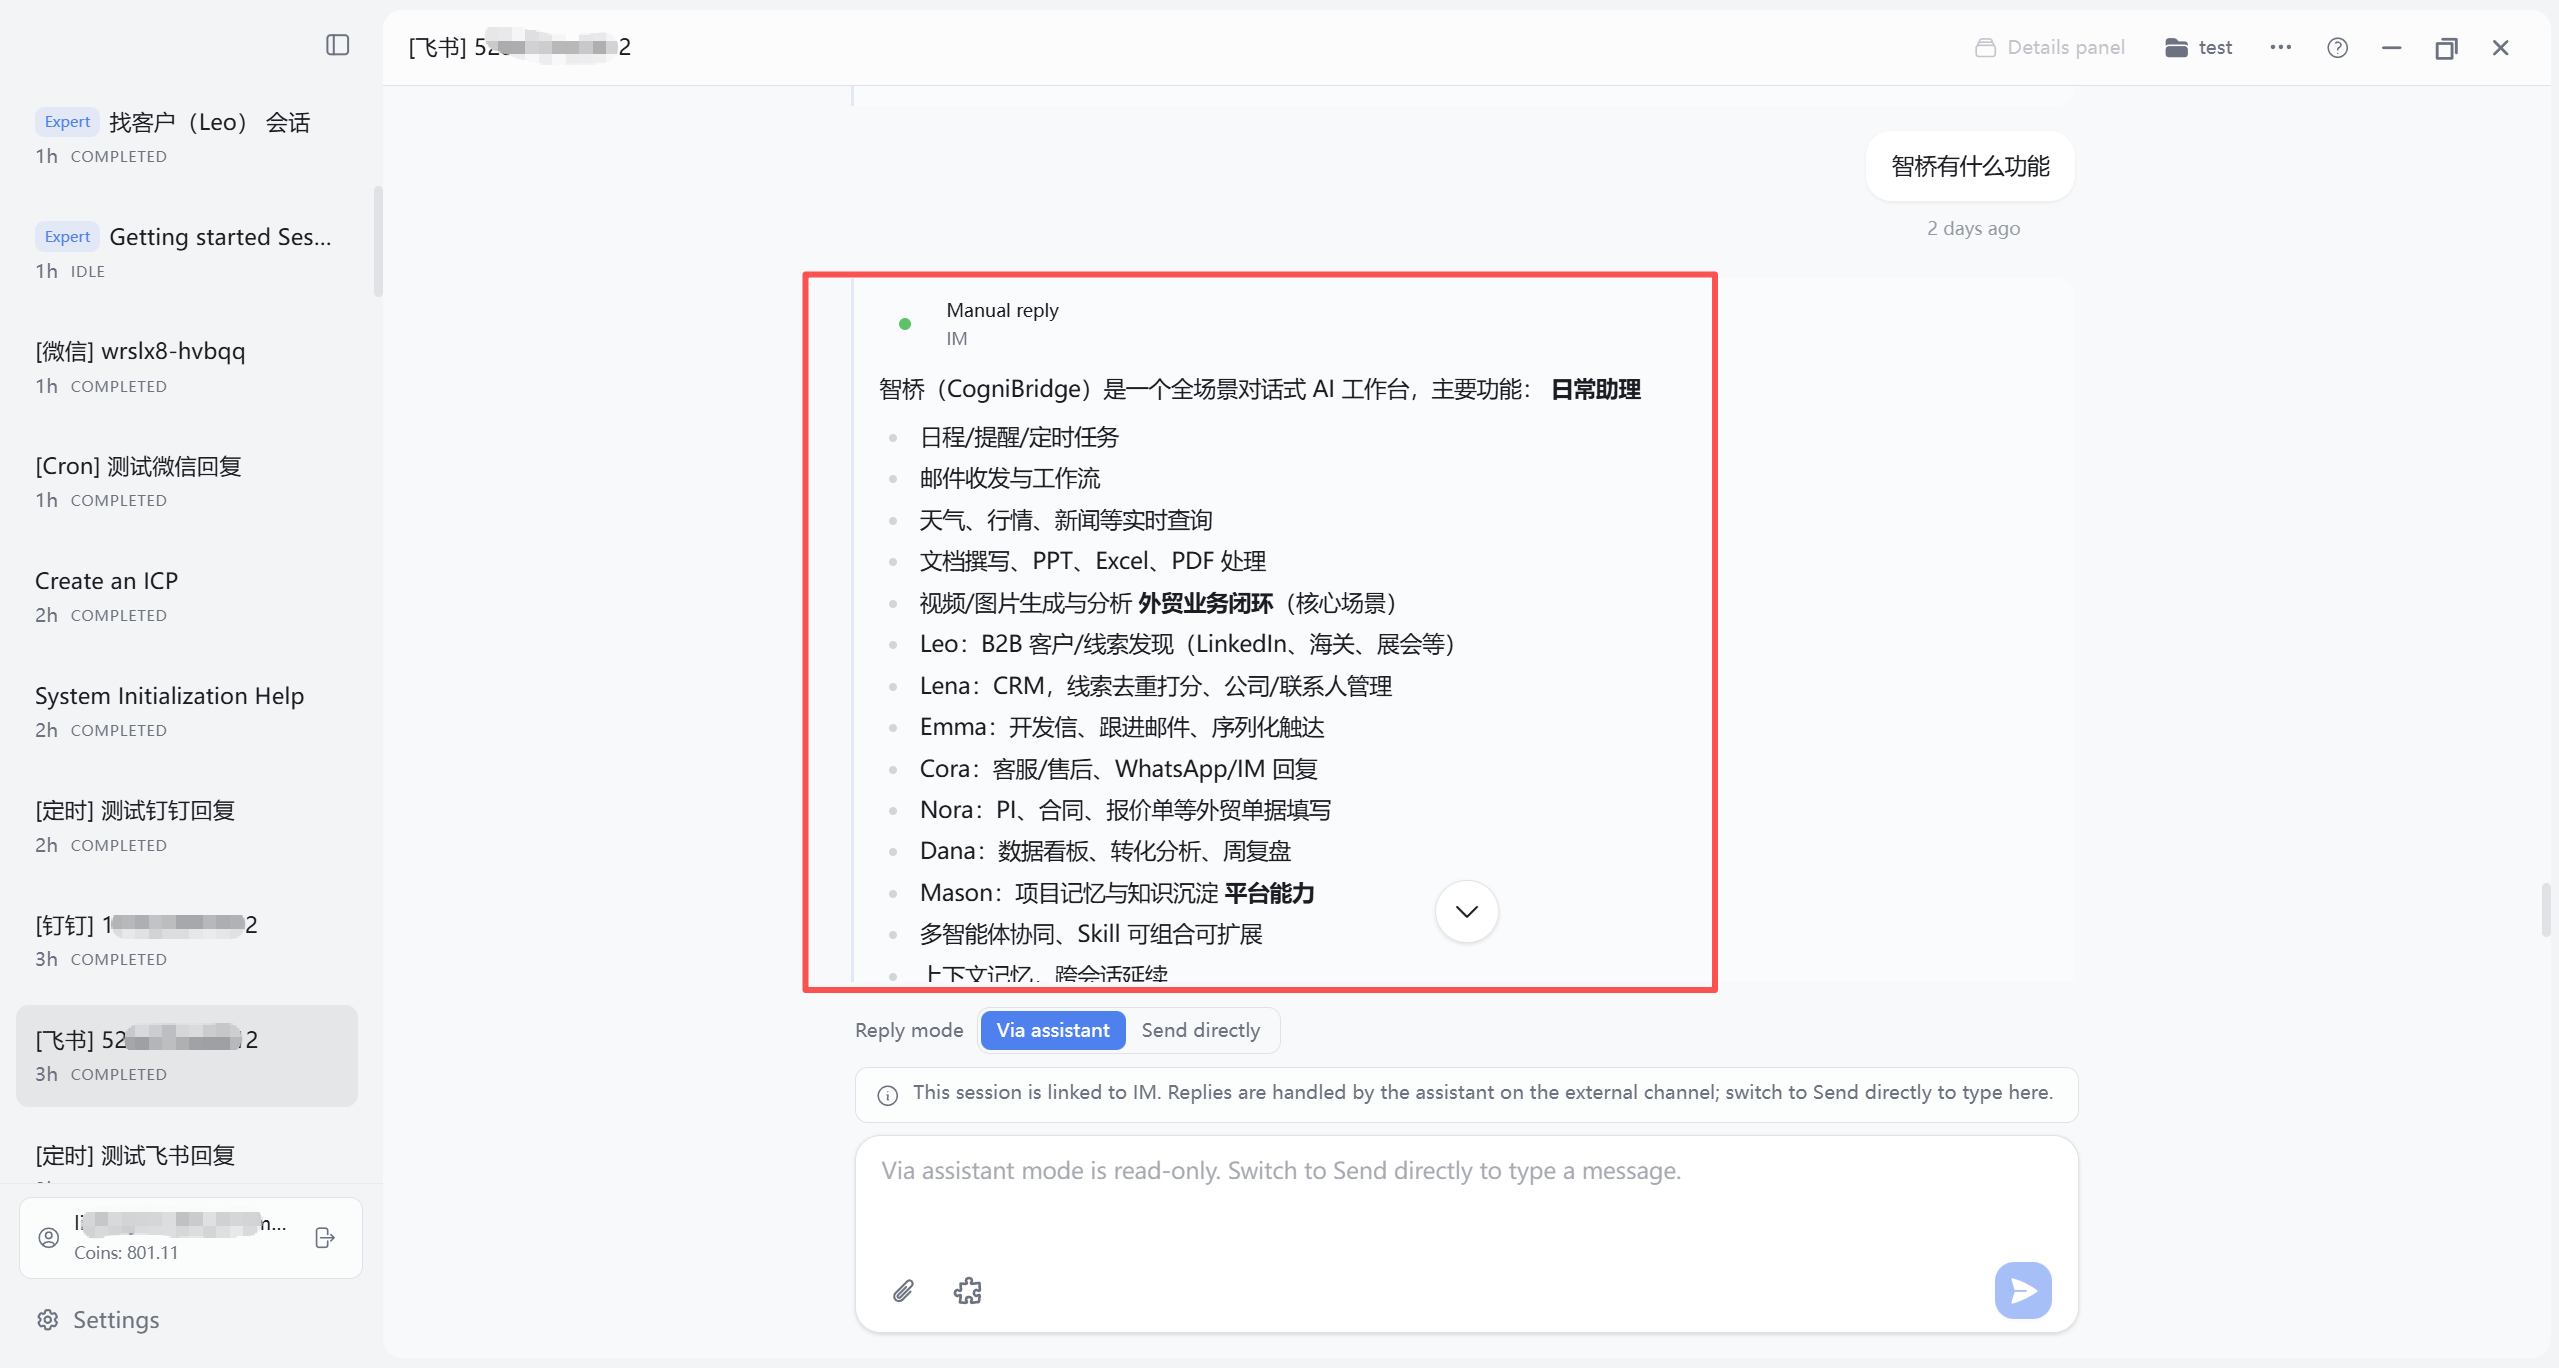2559x1368 pixels.
Task: Open the [钉钉] session in sidebar
Action: click(187, 940)
